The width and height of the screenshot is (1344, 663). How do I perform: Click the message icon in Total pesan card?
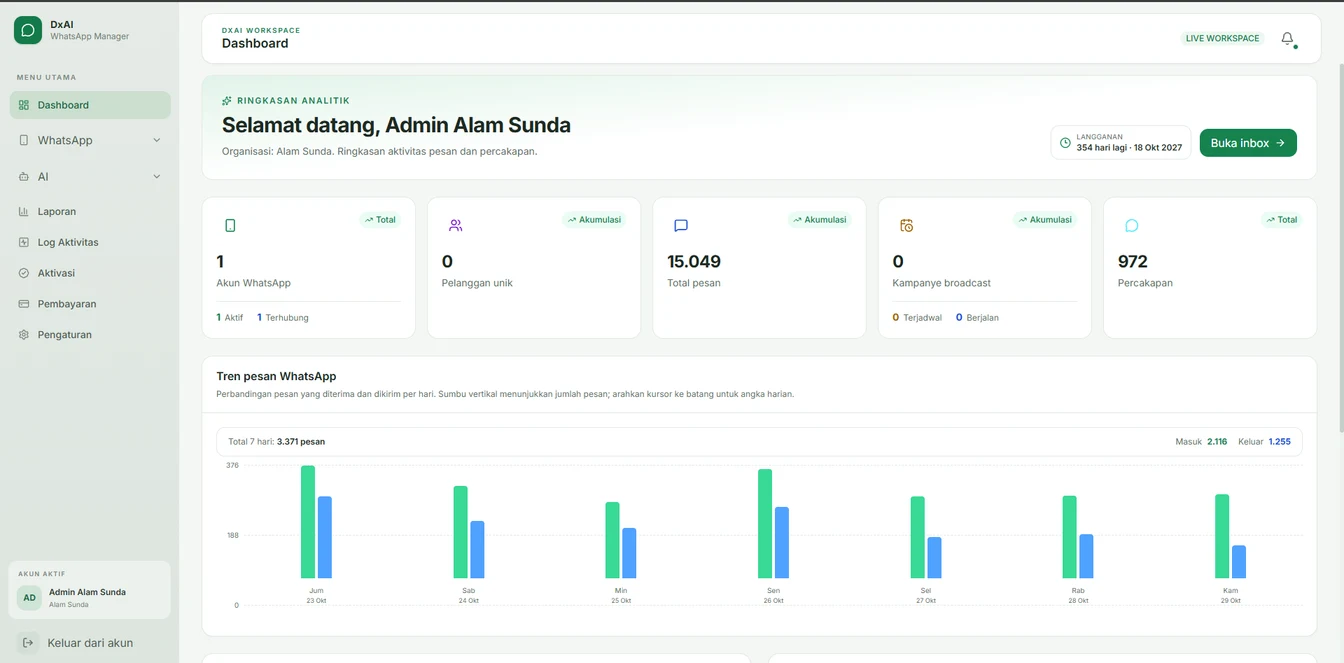[x=681, y=225]
